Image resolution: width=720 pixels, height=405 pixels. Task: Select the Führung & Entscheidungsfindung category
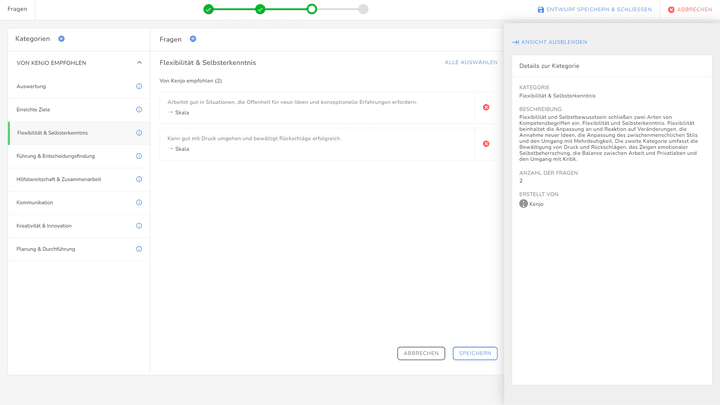pos(56,156)
